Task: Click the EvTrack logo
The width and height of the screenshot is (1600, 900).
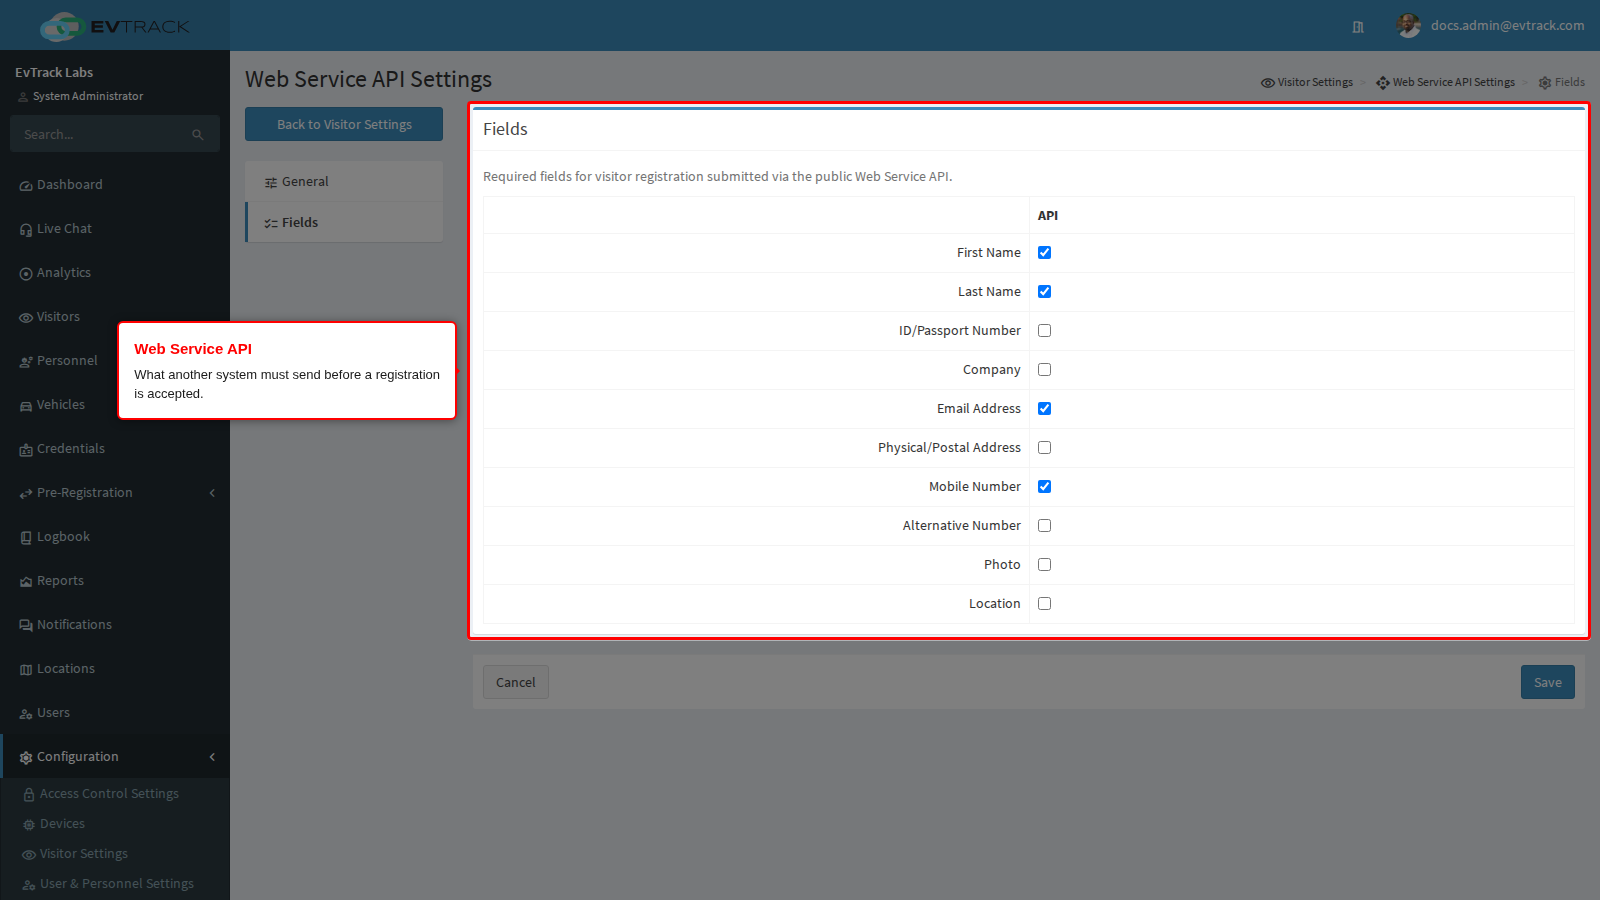Action: coord(114,26)
